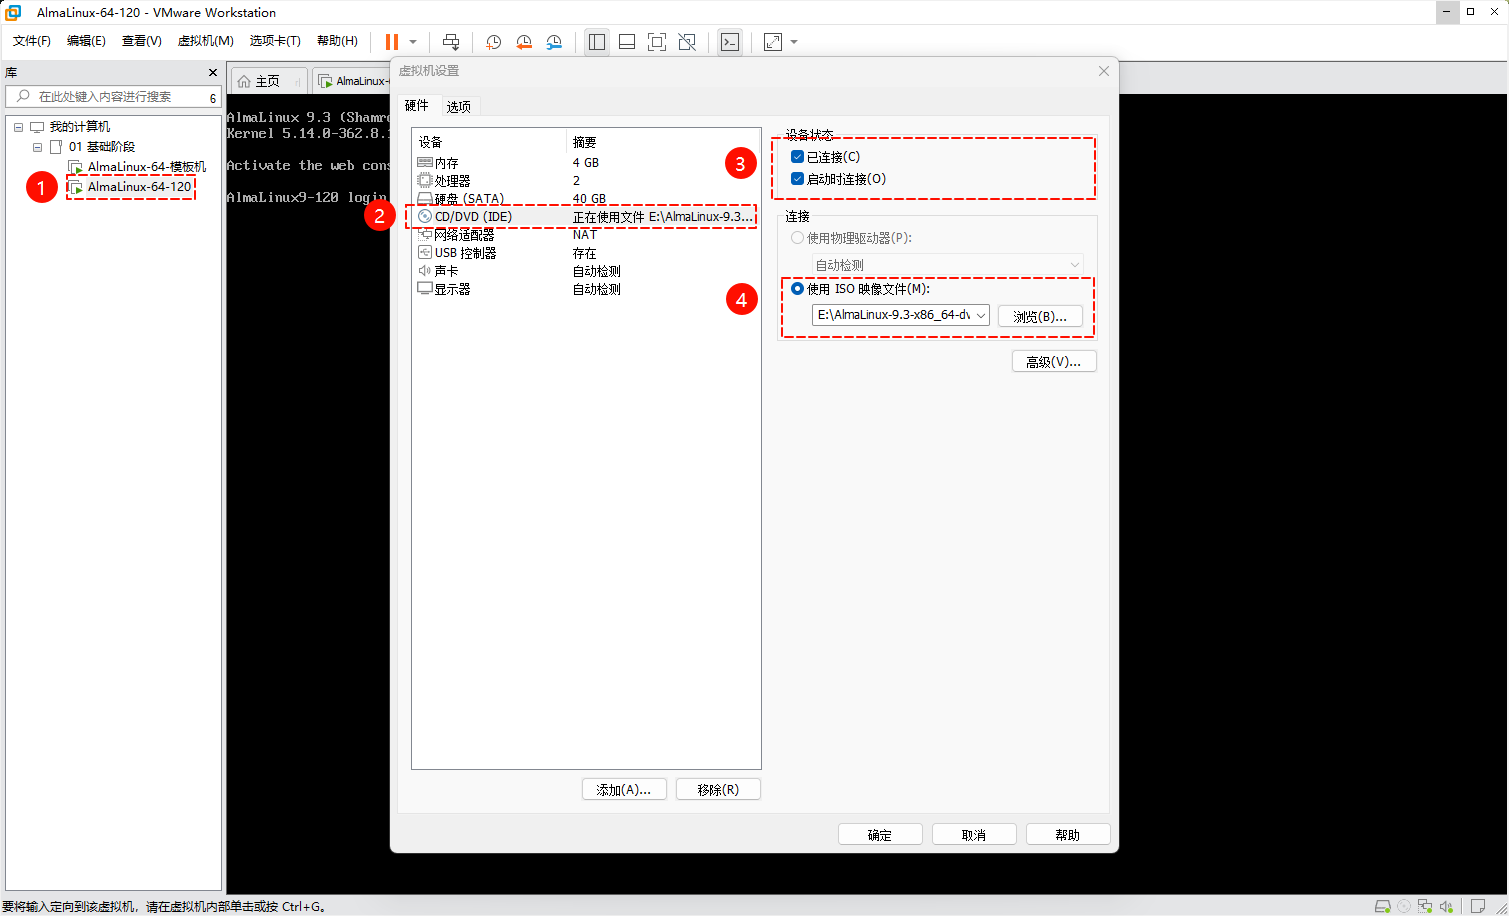Select 使用 ISO 映像文件(M) radio button
Viewport: 1509px width, 916px height.
(797, 289)
